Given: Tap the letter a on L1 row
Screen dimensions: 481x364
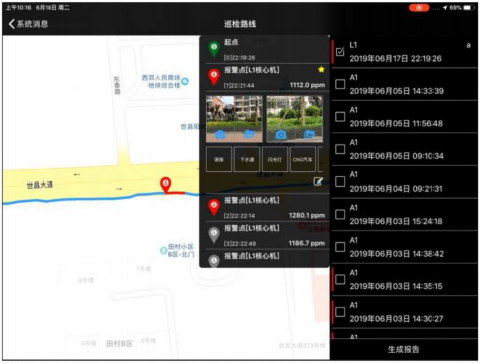Looking at the screenshot, I should pyautogui.click(x=468, y=45).
